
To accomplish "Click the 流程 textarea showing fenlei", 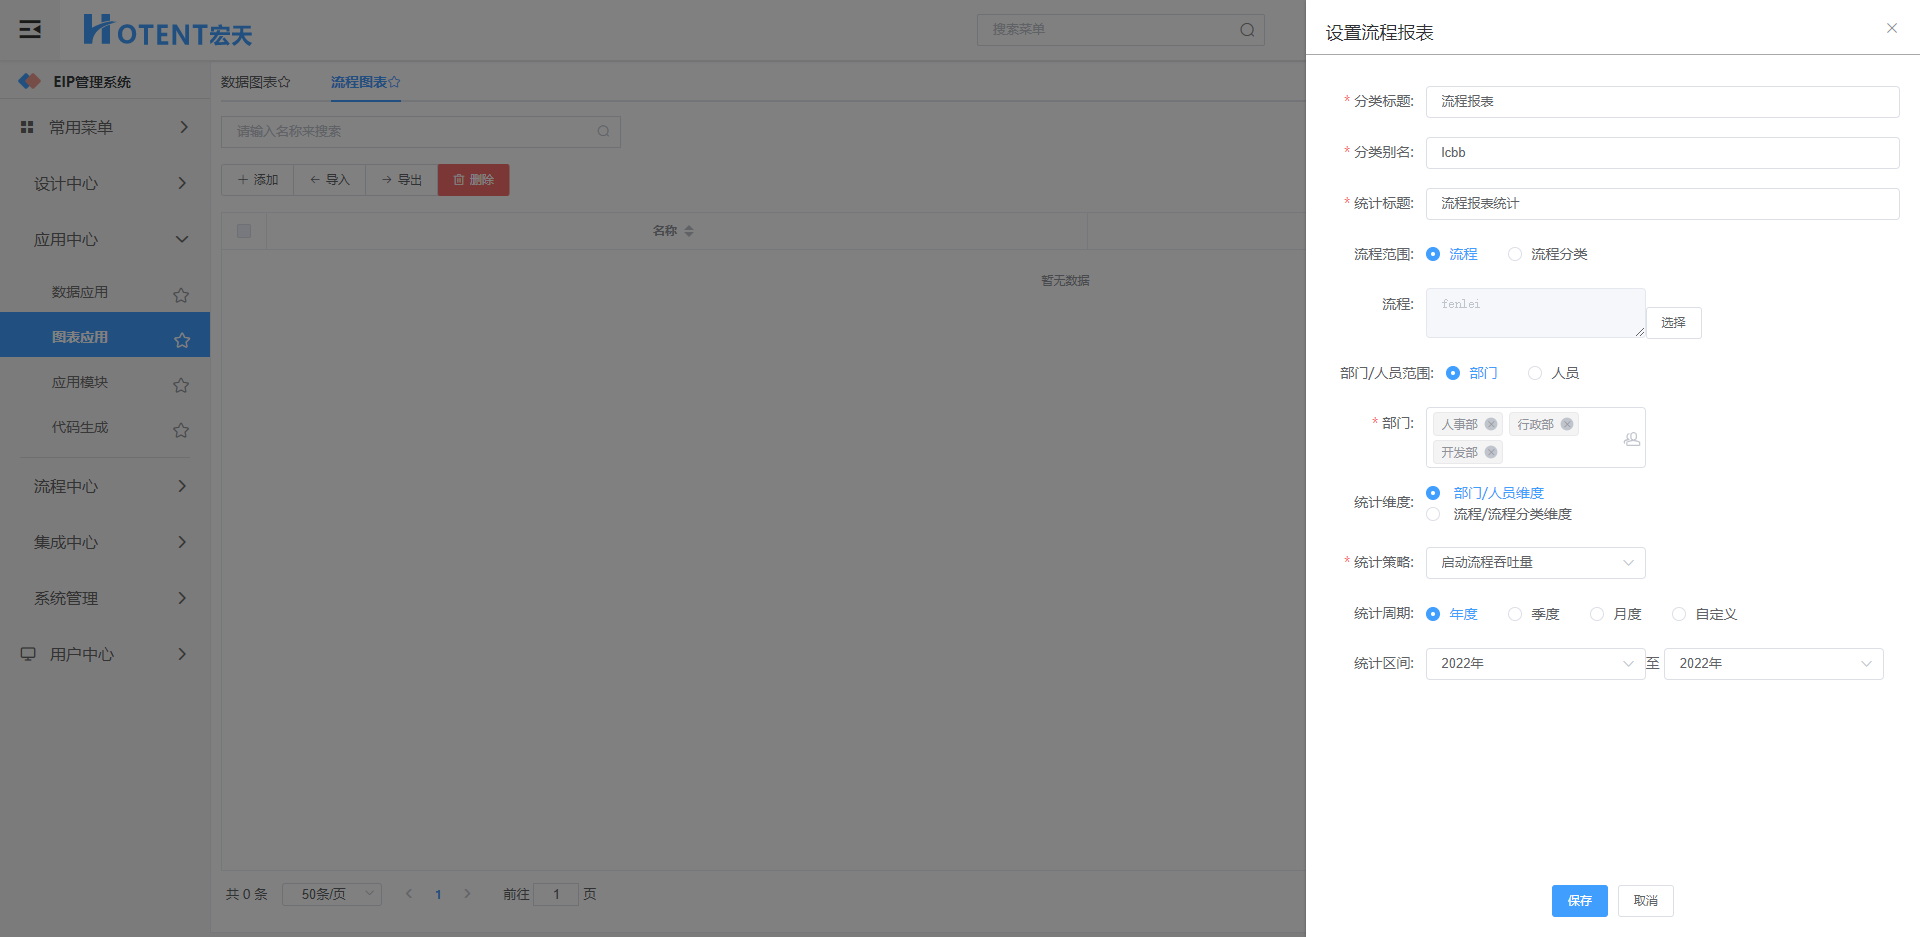I will coord(1535,313).
